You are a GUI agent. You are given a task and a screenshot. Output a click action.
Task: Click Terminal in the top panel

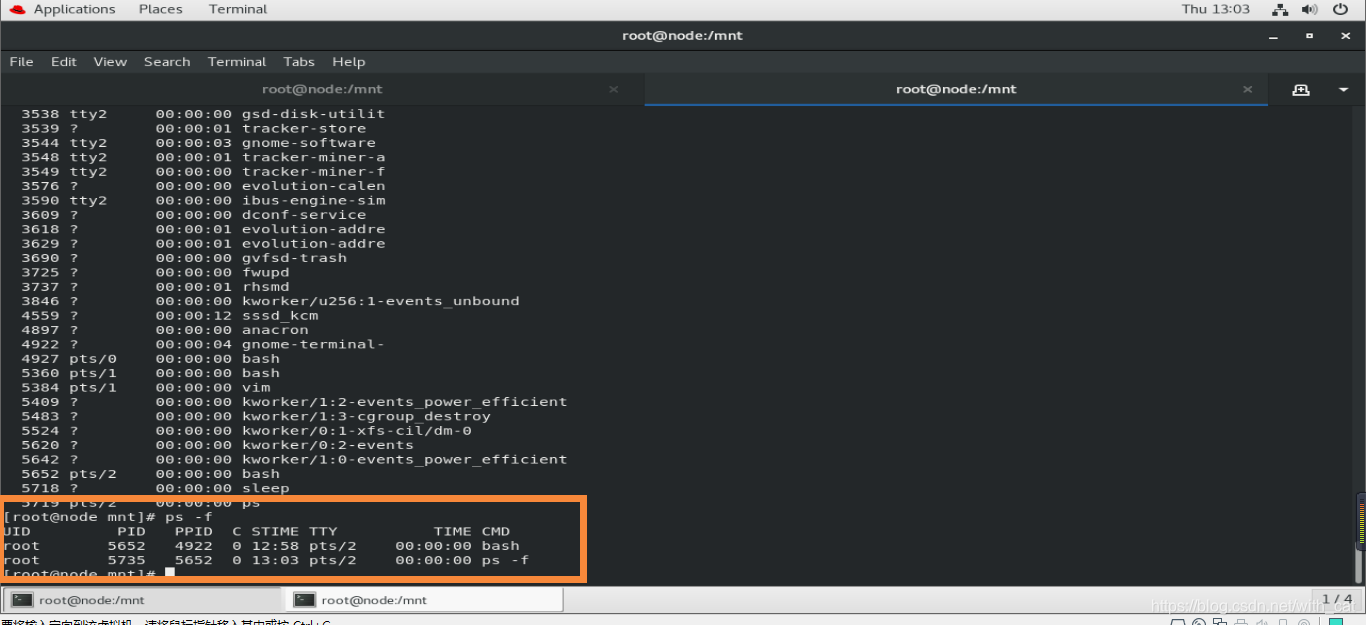[238, 9]
